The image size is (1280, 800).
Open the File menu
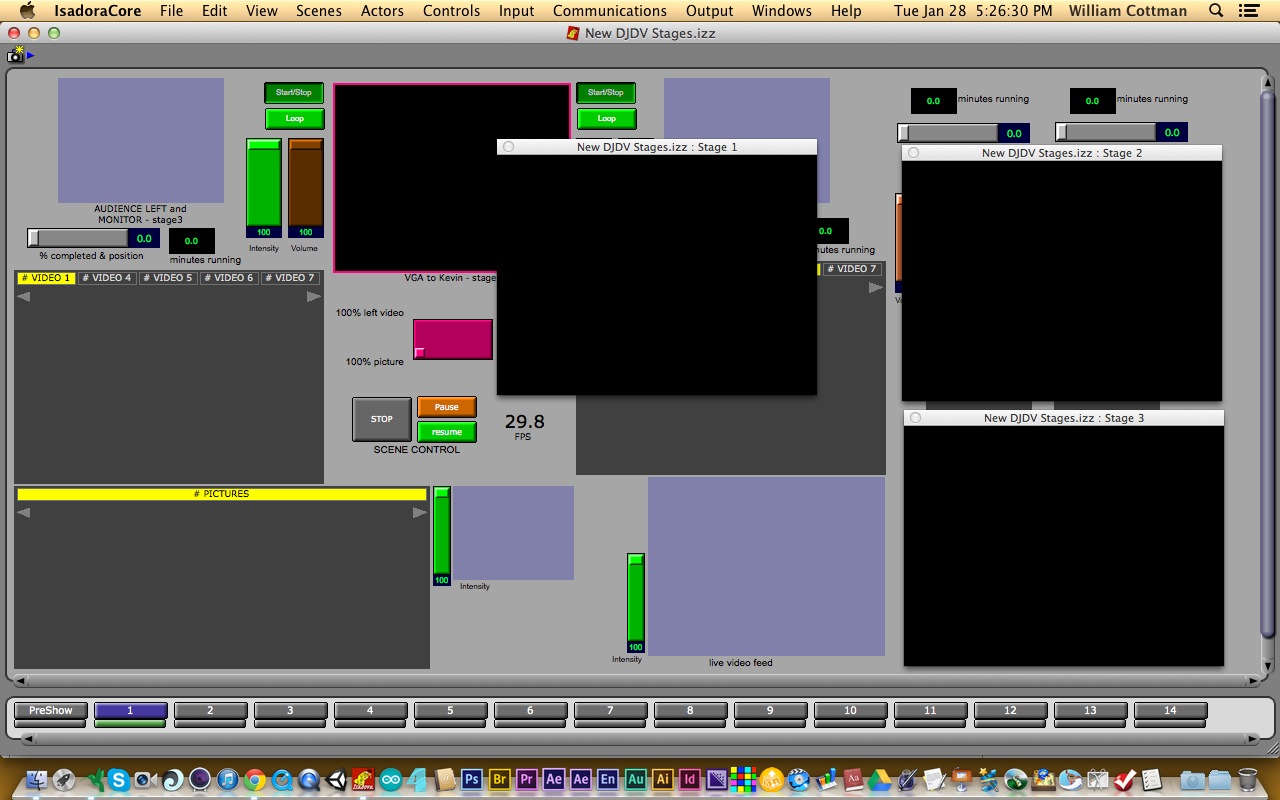coord(171,11)
